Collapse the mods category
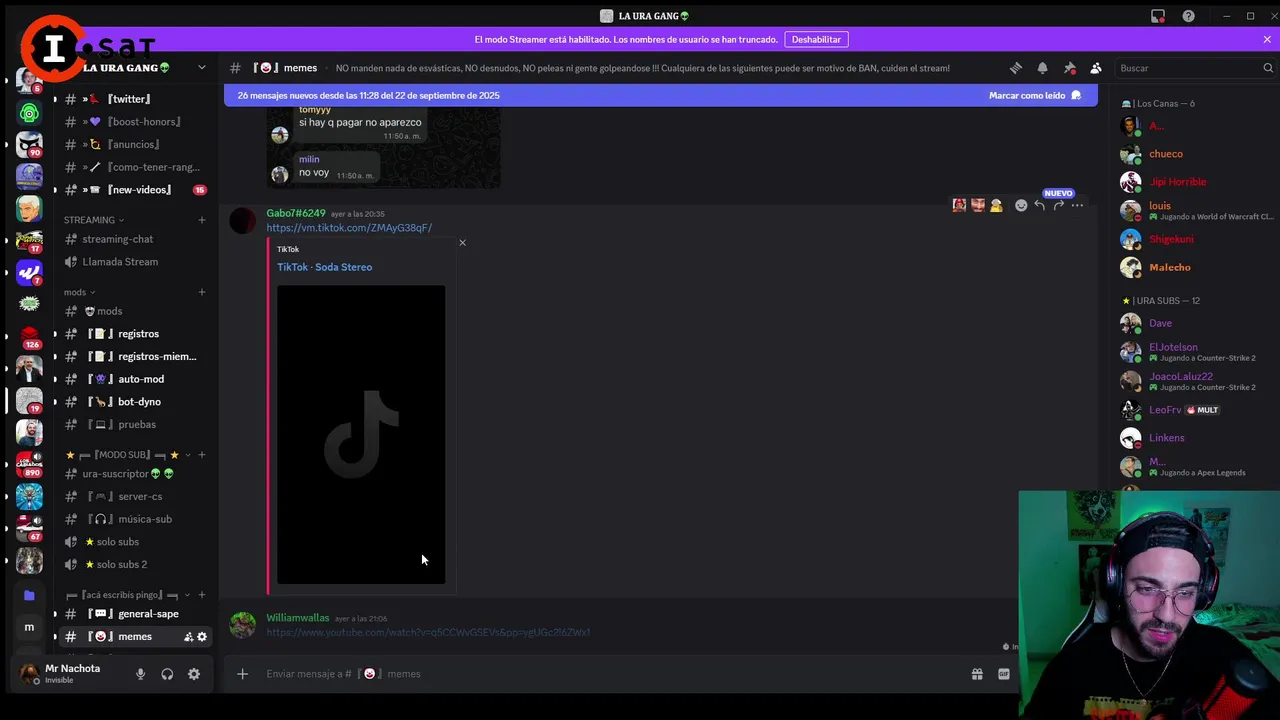The width and height of the screenshot is (1280, 720). tap(80, 292)
